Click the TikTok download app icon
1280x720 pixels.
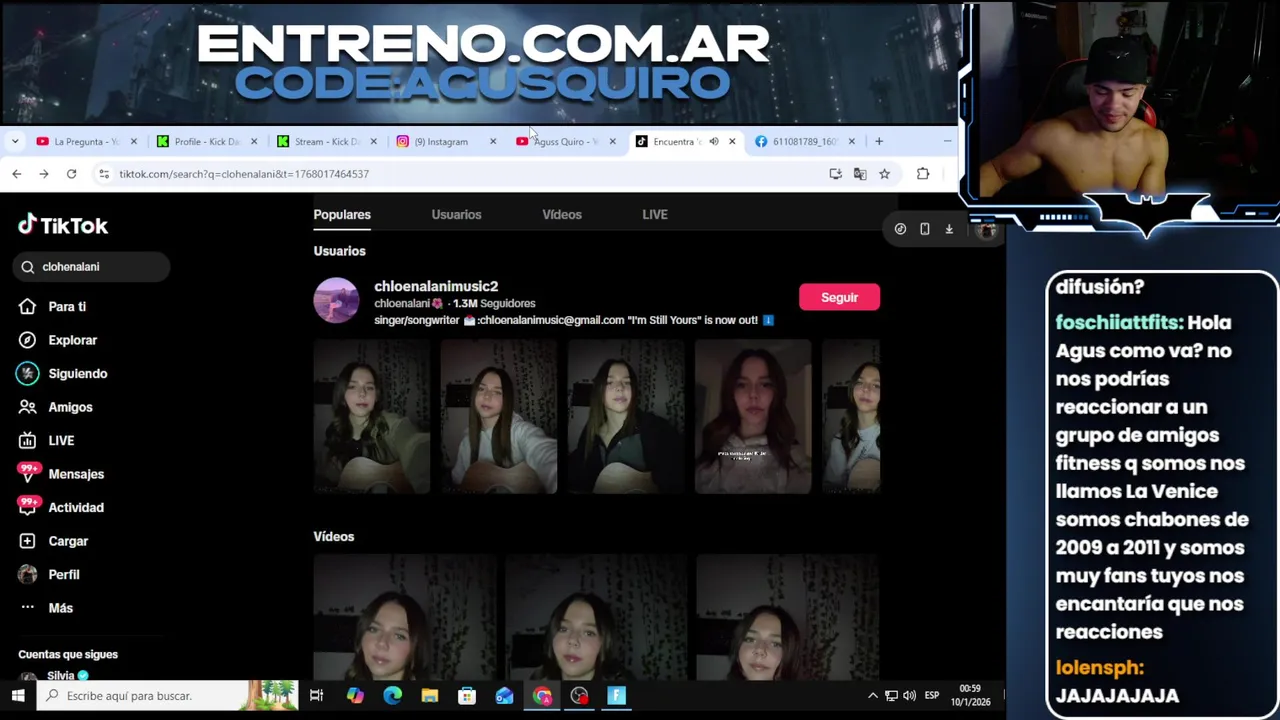(x=949, y=229)
